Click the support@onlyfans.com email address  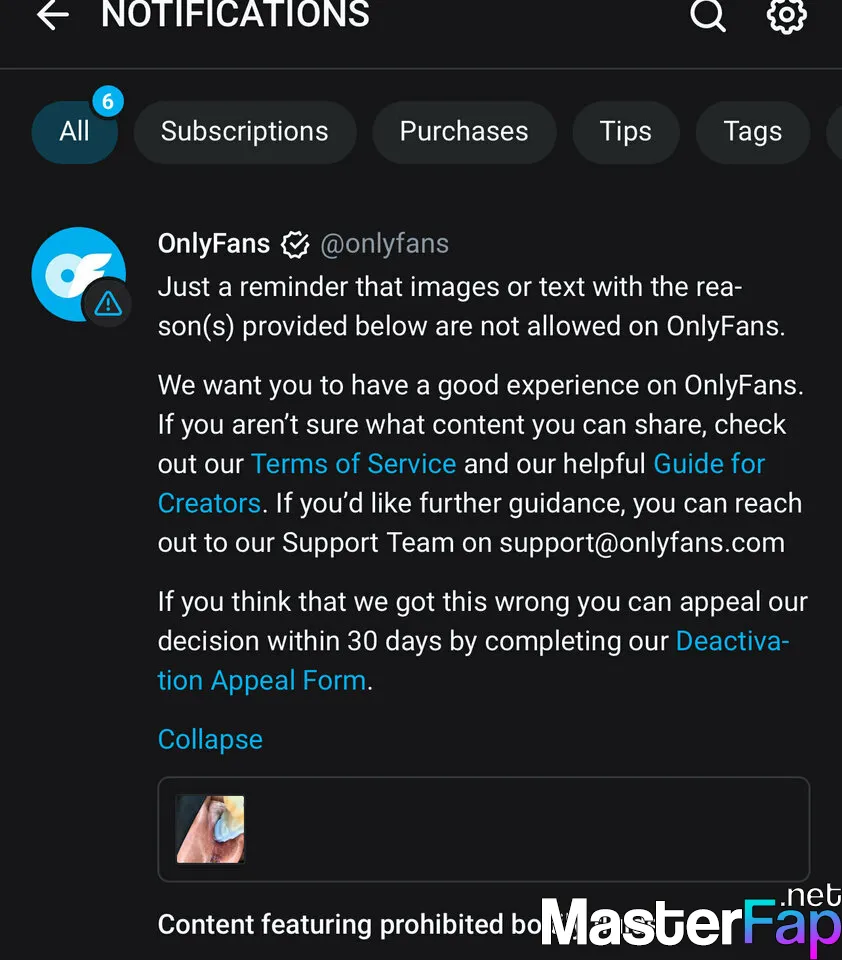point(642,543)
